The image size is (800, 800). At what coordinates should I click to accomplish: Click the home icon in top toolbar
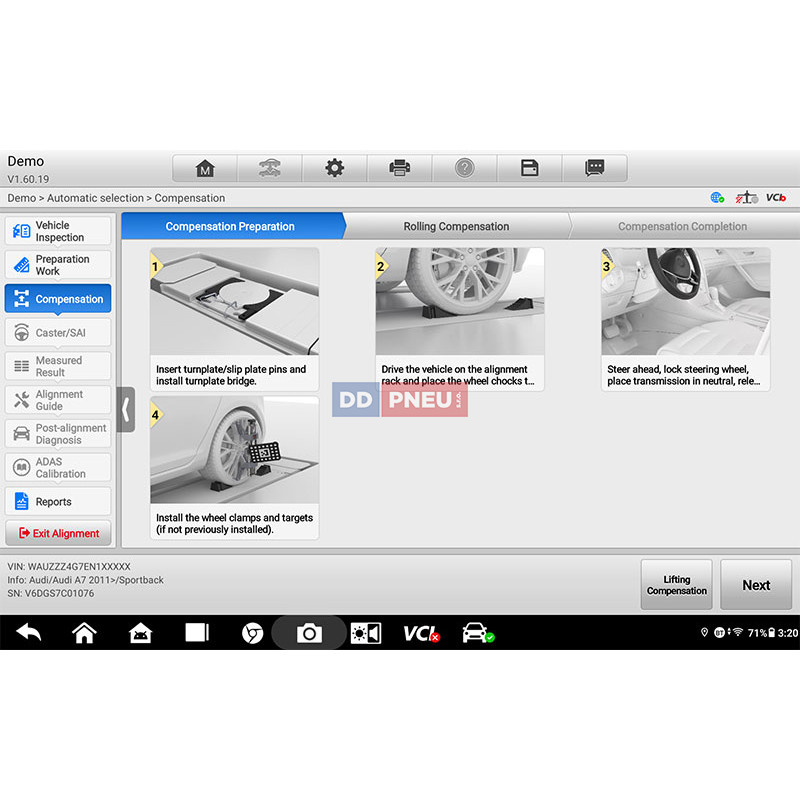click(x=205, y=168)
